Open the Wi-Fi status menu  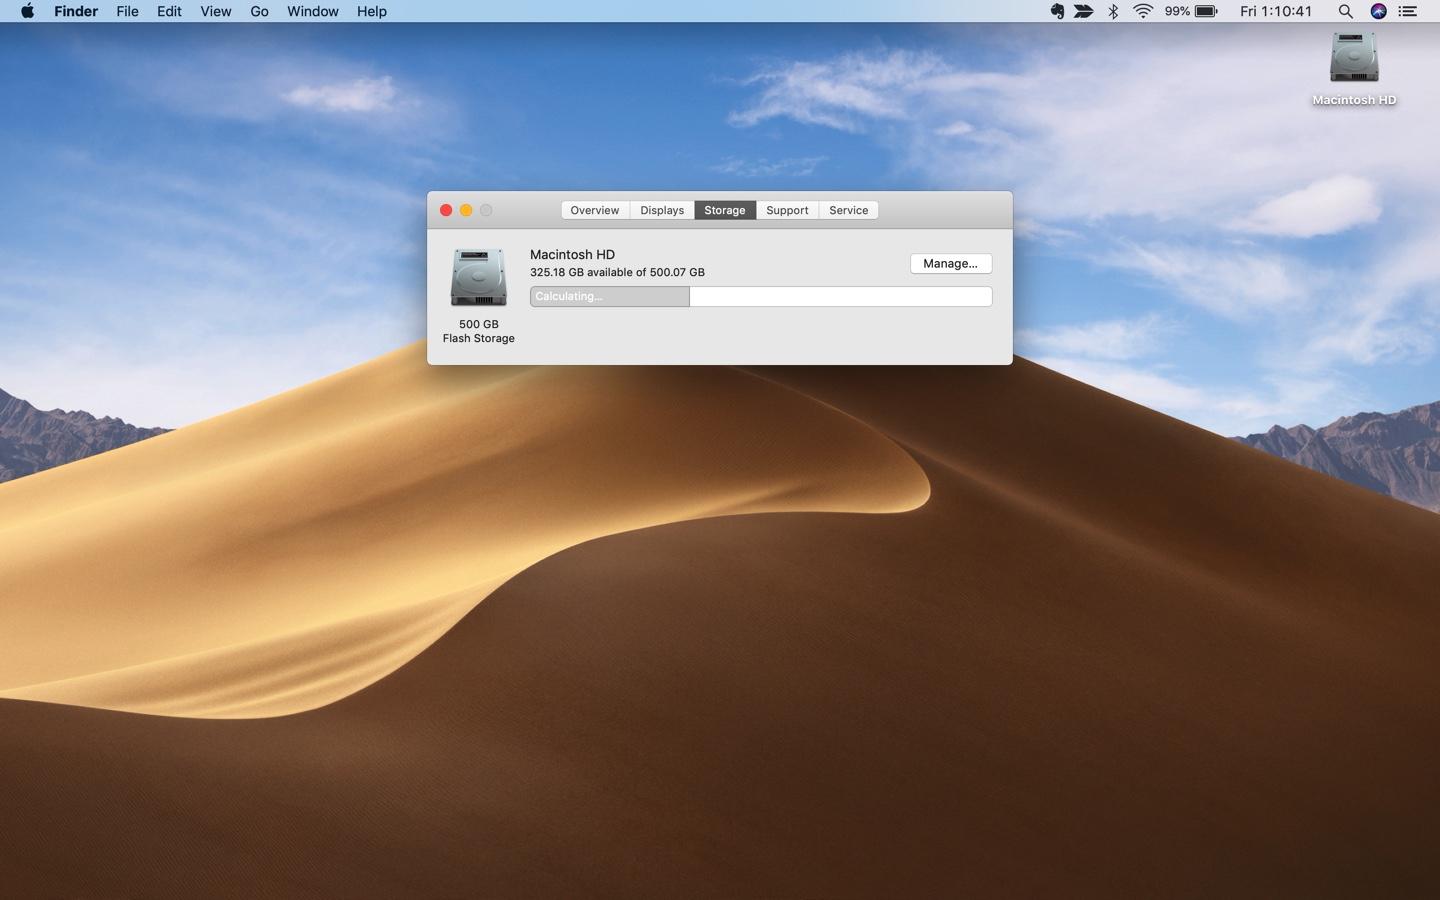(1143, 11)
